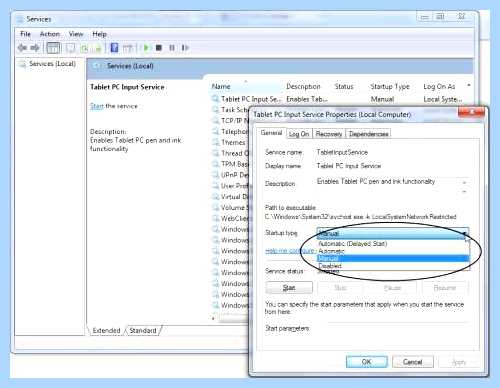This screenshot has height=388, width=500.
Task: Select the Virtual Disk service row
Action: coord(231,197)
